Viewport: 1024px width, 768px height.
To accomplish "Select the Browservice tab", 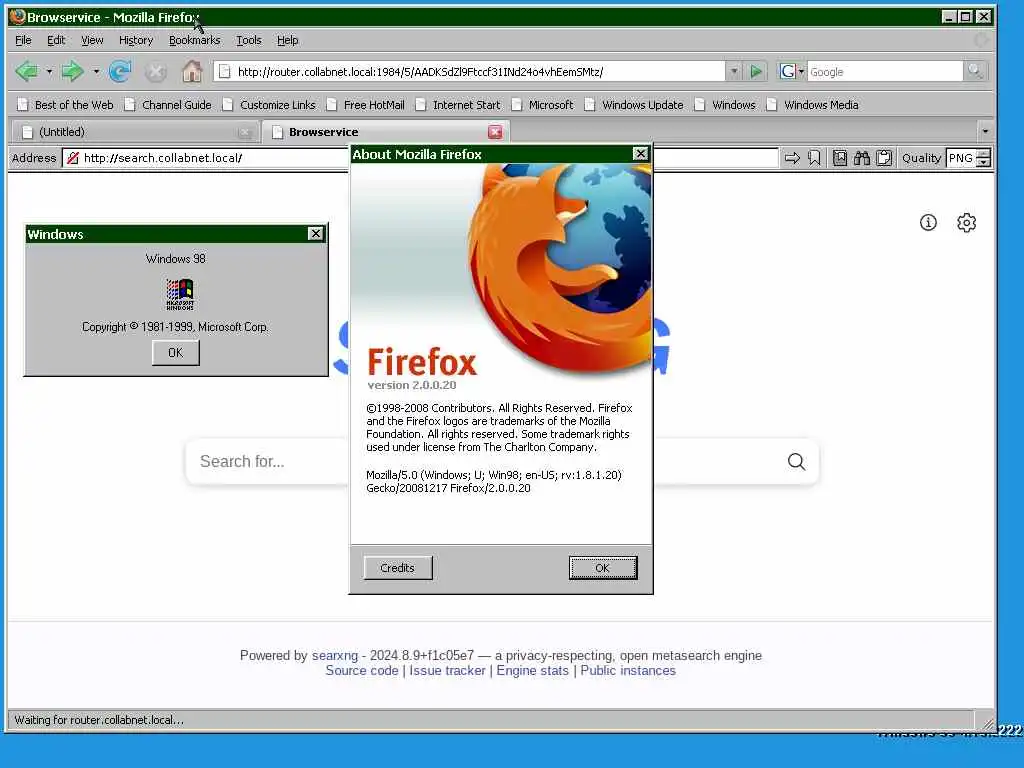I will click(386, 132).
